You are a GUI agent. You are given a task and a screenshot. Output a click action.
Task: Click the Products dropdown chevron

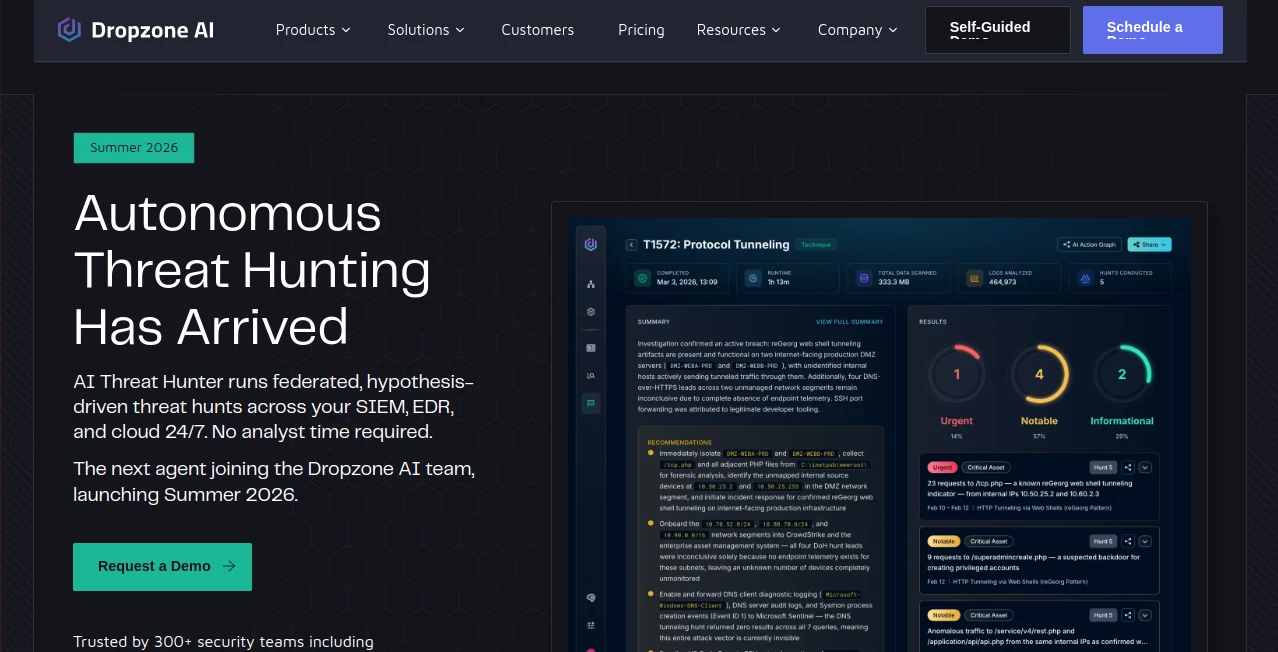click(x=346, y=30)
